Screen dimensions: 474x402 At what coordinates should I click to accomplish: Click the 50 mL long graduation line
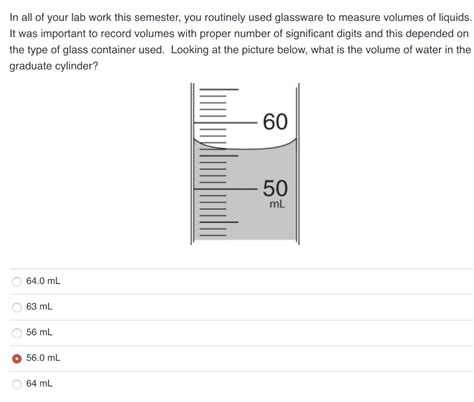tap(225, 189)
